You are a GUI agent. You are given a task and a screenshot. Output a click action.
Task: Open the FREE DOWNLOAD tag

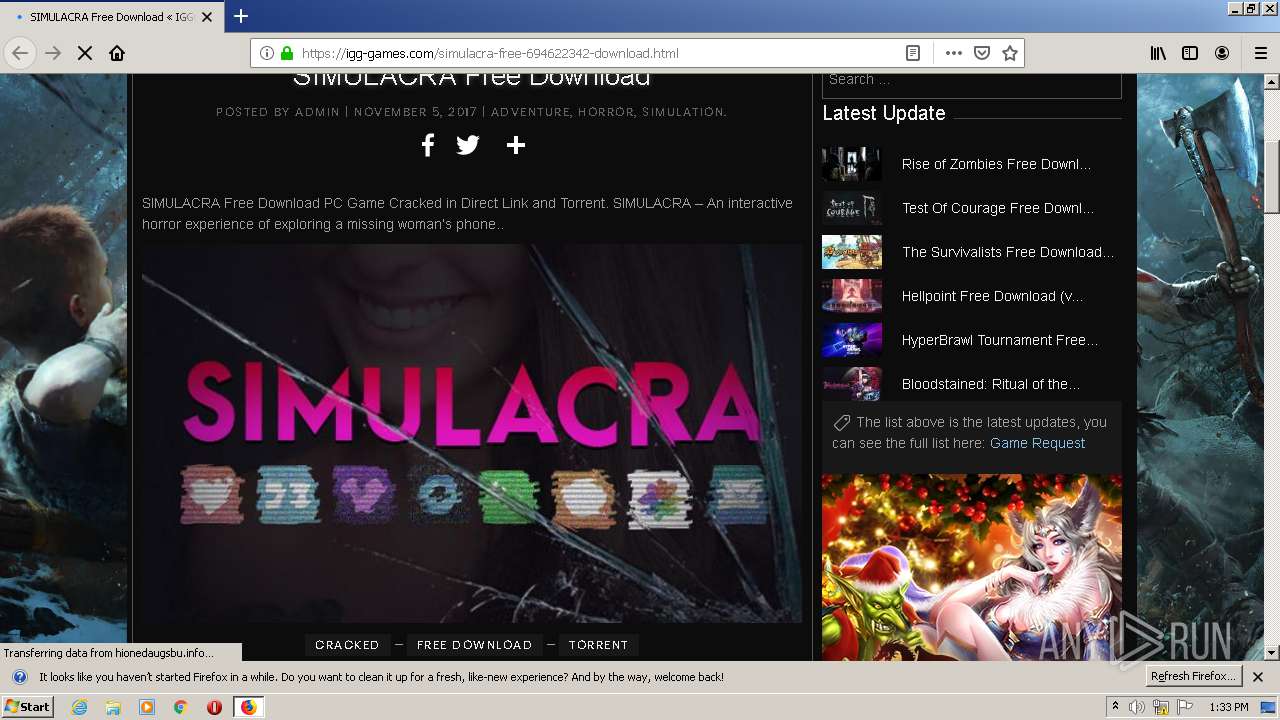point(474,645)
